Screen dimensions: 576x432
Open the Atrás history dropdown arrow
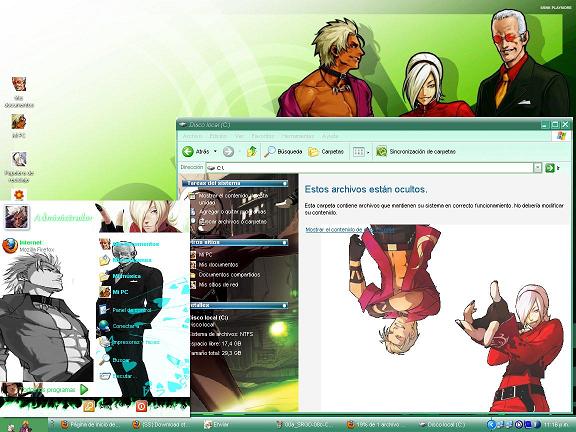tap(215, 151)
